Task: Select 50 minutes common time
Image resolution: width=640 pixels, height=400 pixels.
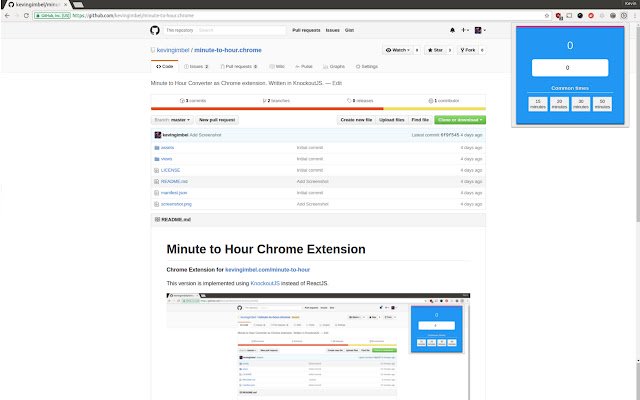Action: point(602,104)
